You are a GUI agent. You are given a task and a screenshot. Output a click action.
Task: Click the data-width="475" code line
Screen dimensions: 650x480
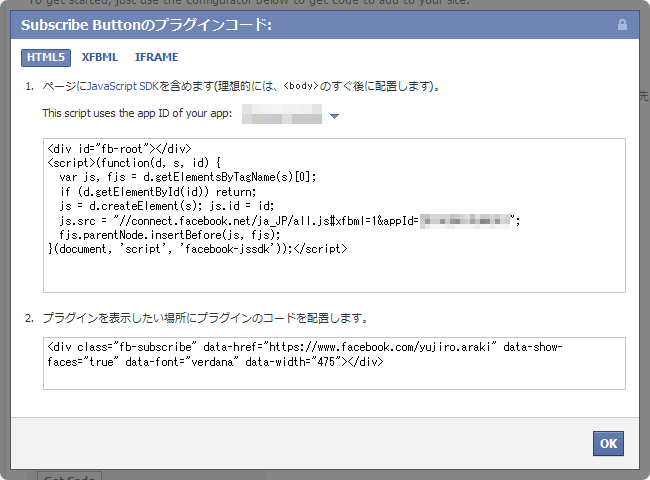coord(215,362)
